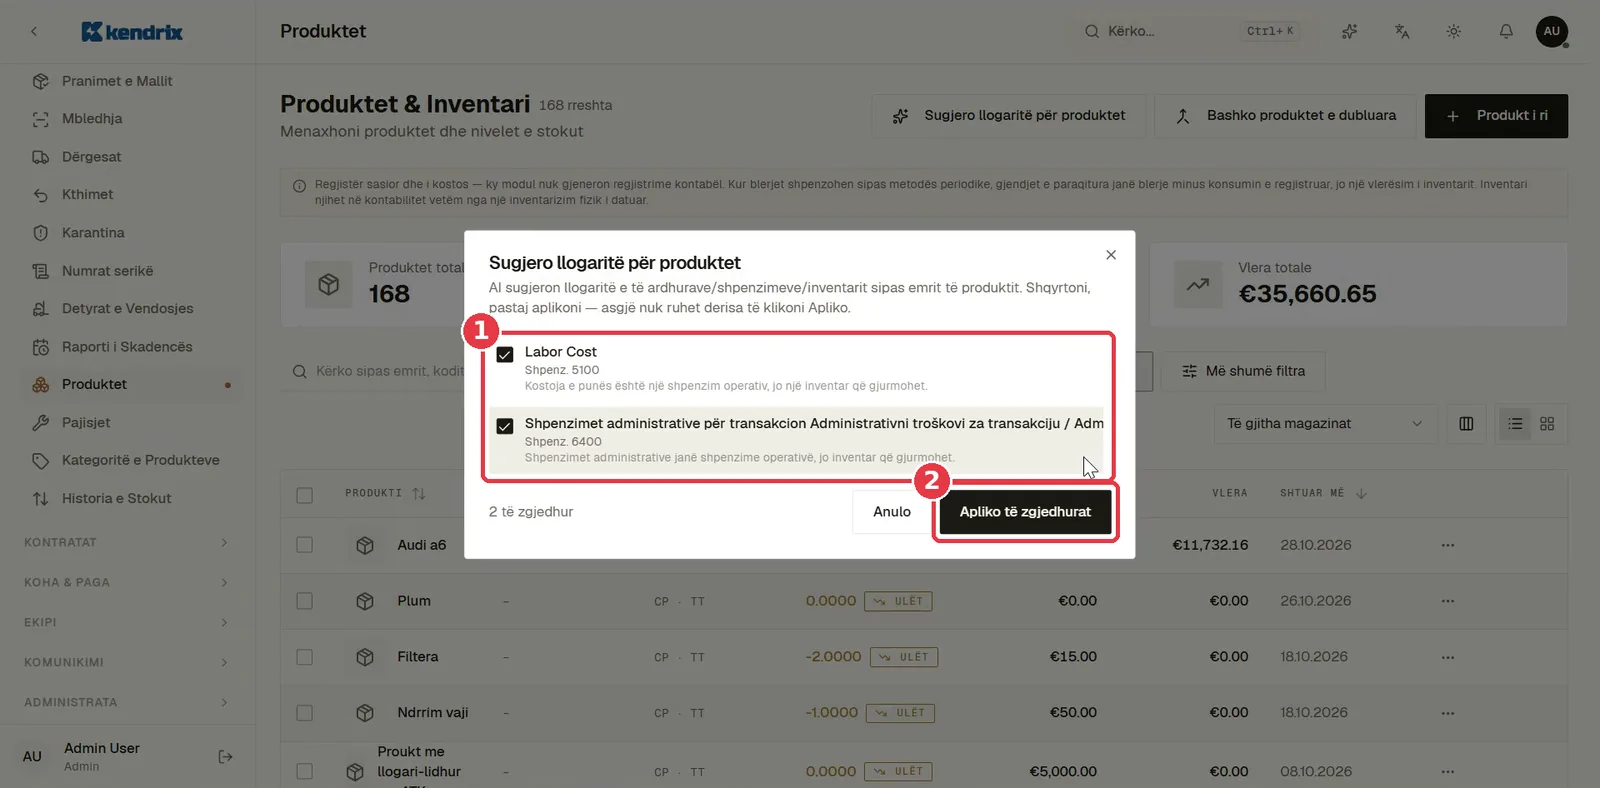Open the Të gjitha magazinat dropdown
1600x788 pixels.
1325,424
